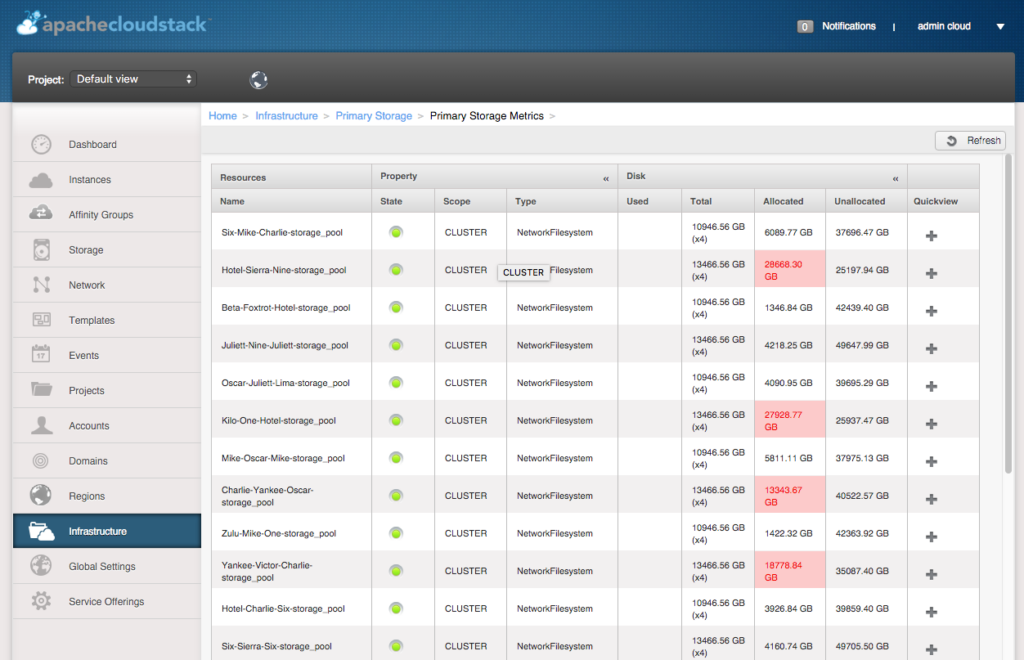Click the globe icon beside the project selector
The width and height of the screenshot is (1024, 660).
(258, 78)
